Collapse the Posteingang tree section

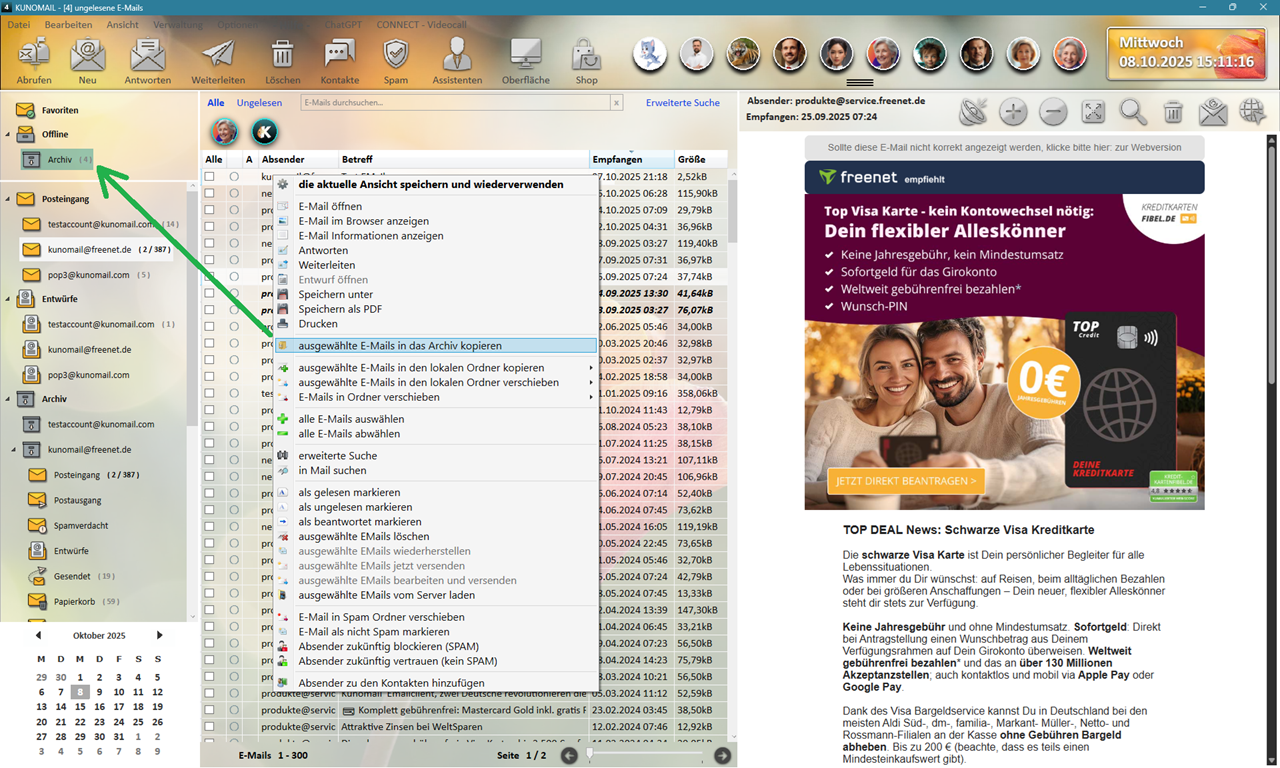point(8,199)
